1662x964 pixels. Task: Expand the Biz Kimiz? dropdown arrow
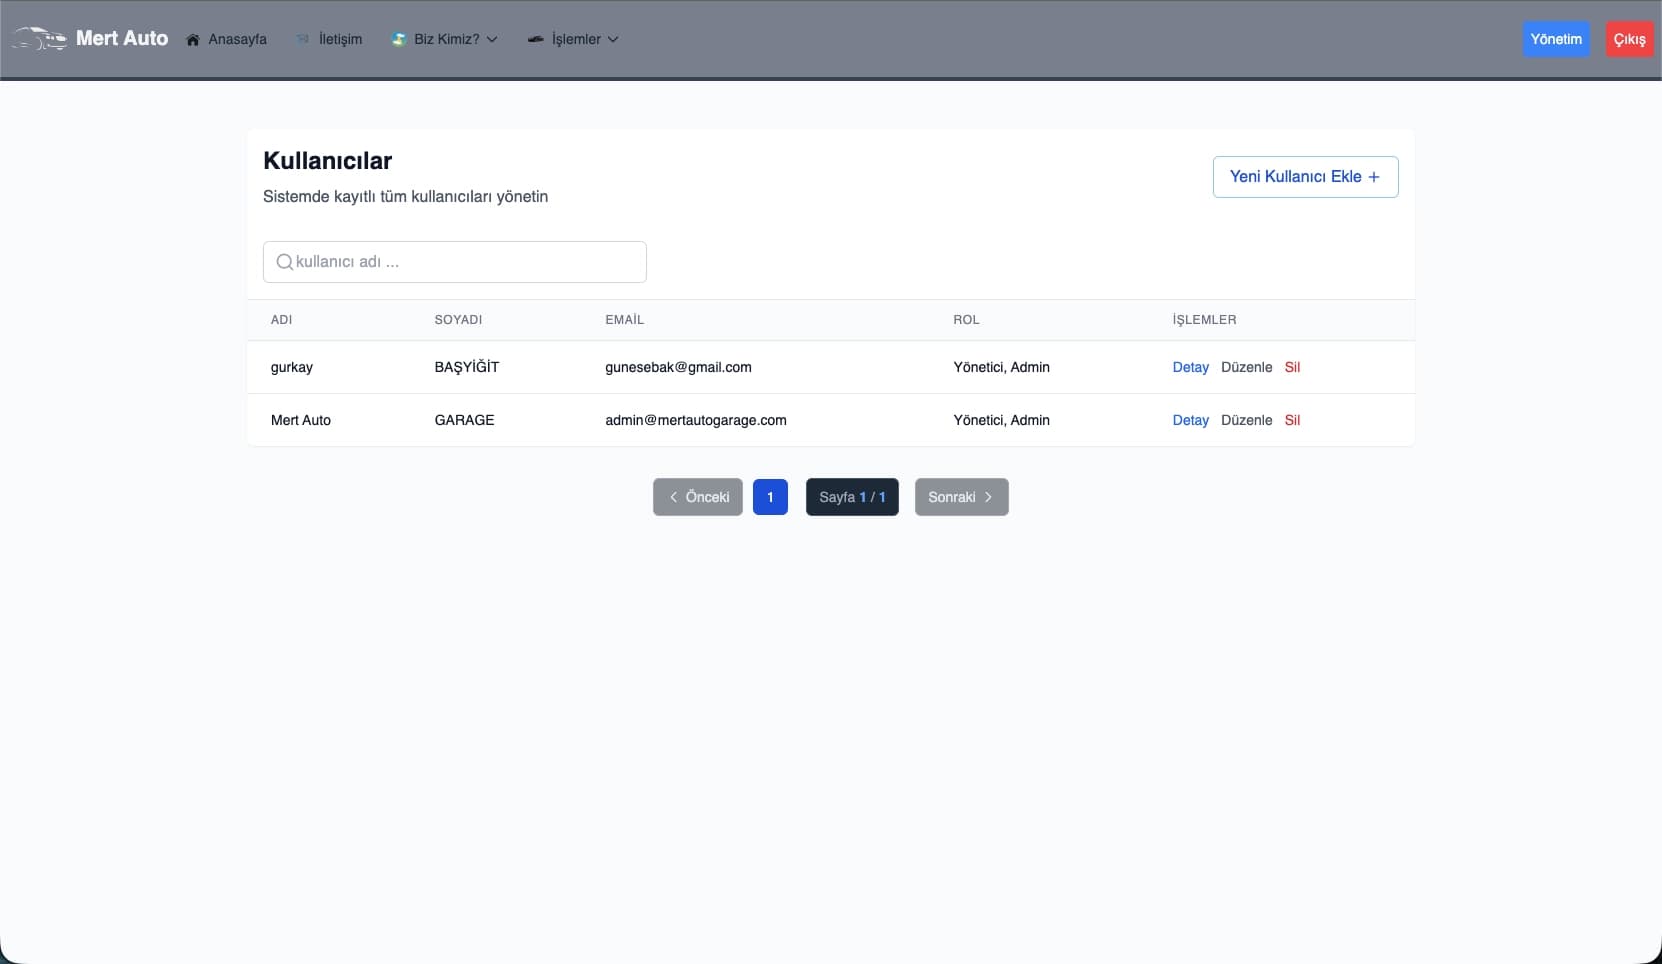492,40
